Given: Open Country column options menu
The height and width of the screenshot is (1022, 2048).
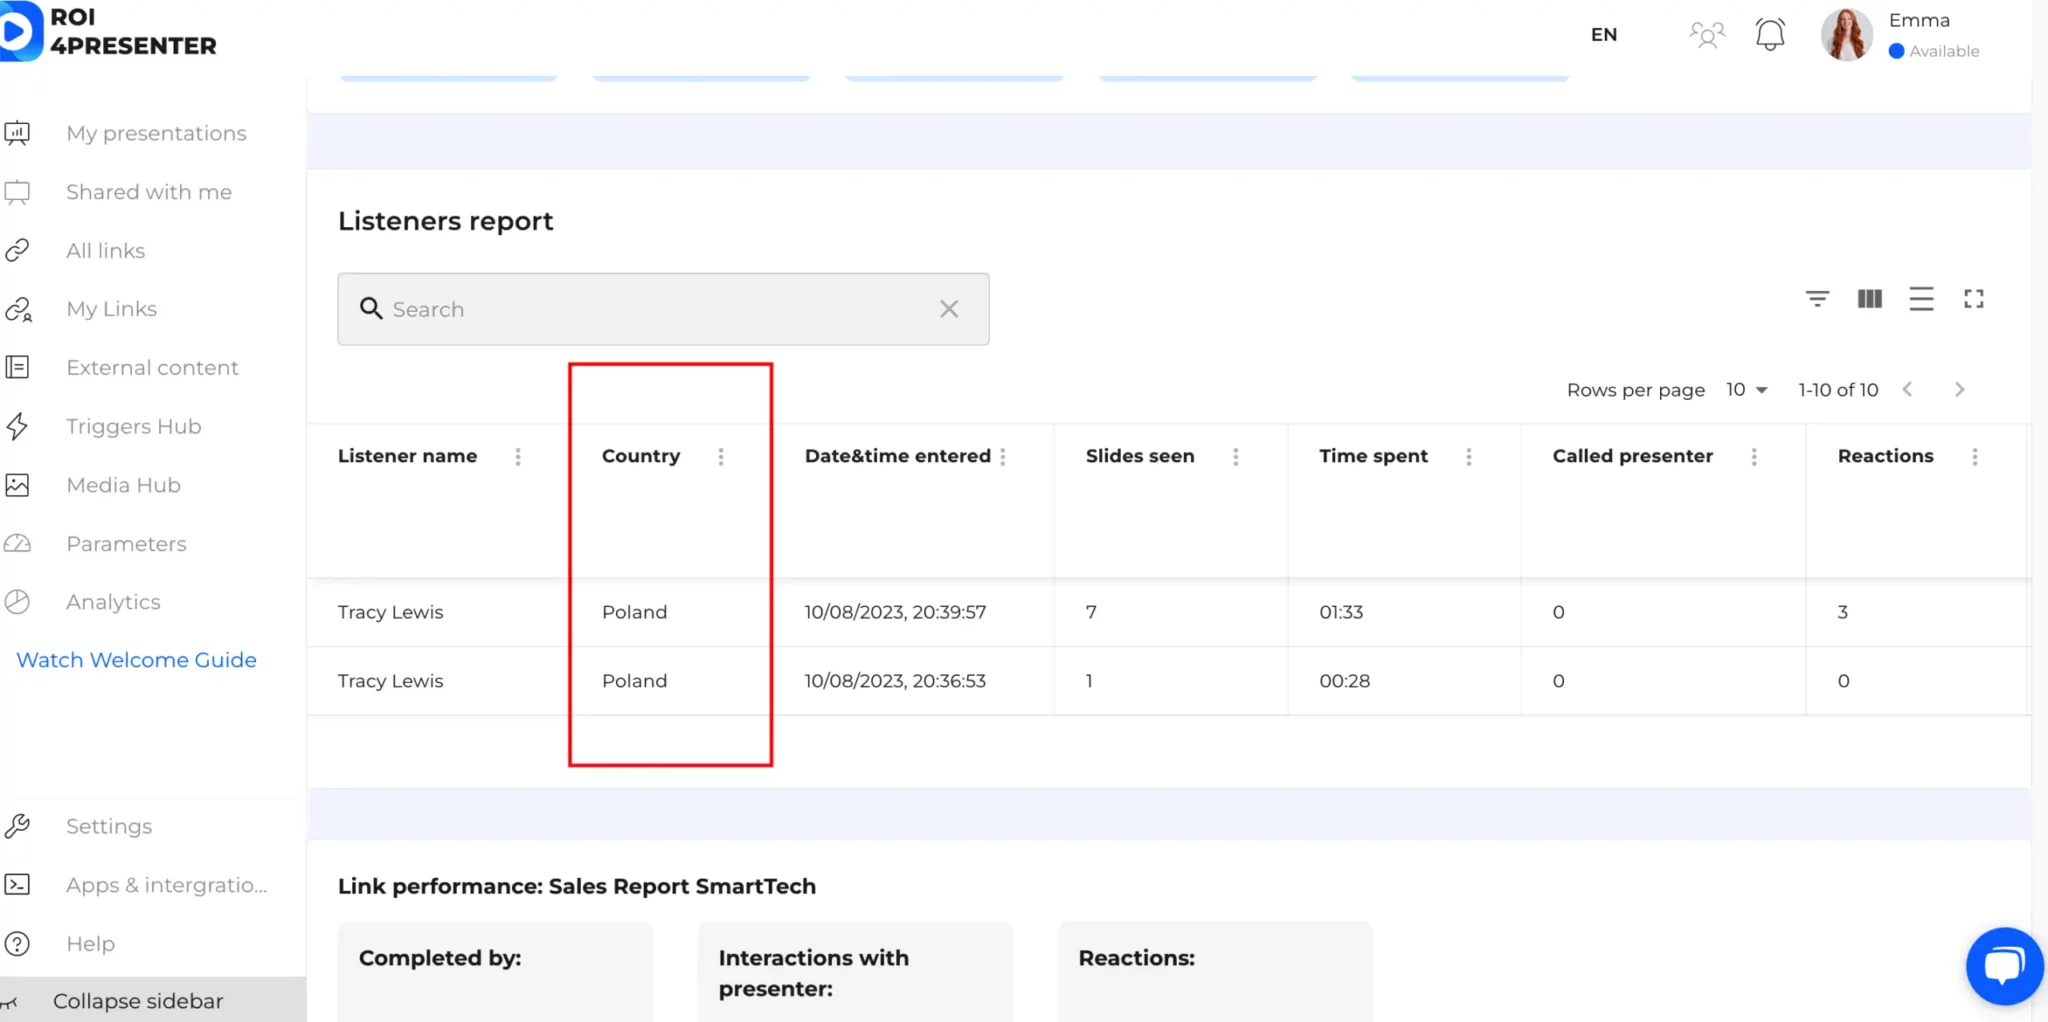Looking at the screenshot, I should [x=721, y=457].
